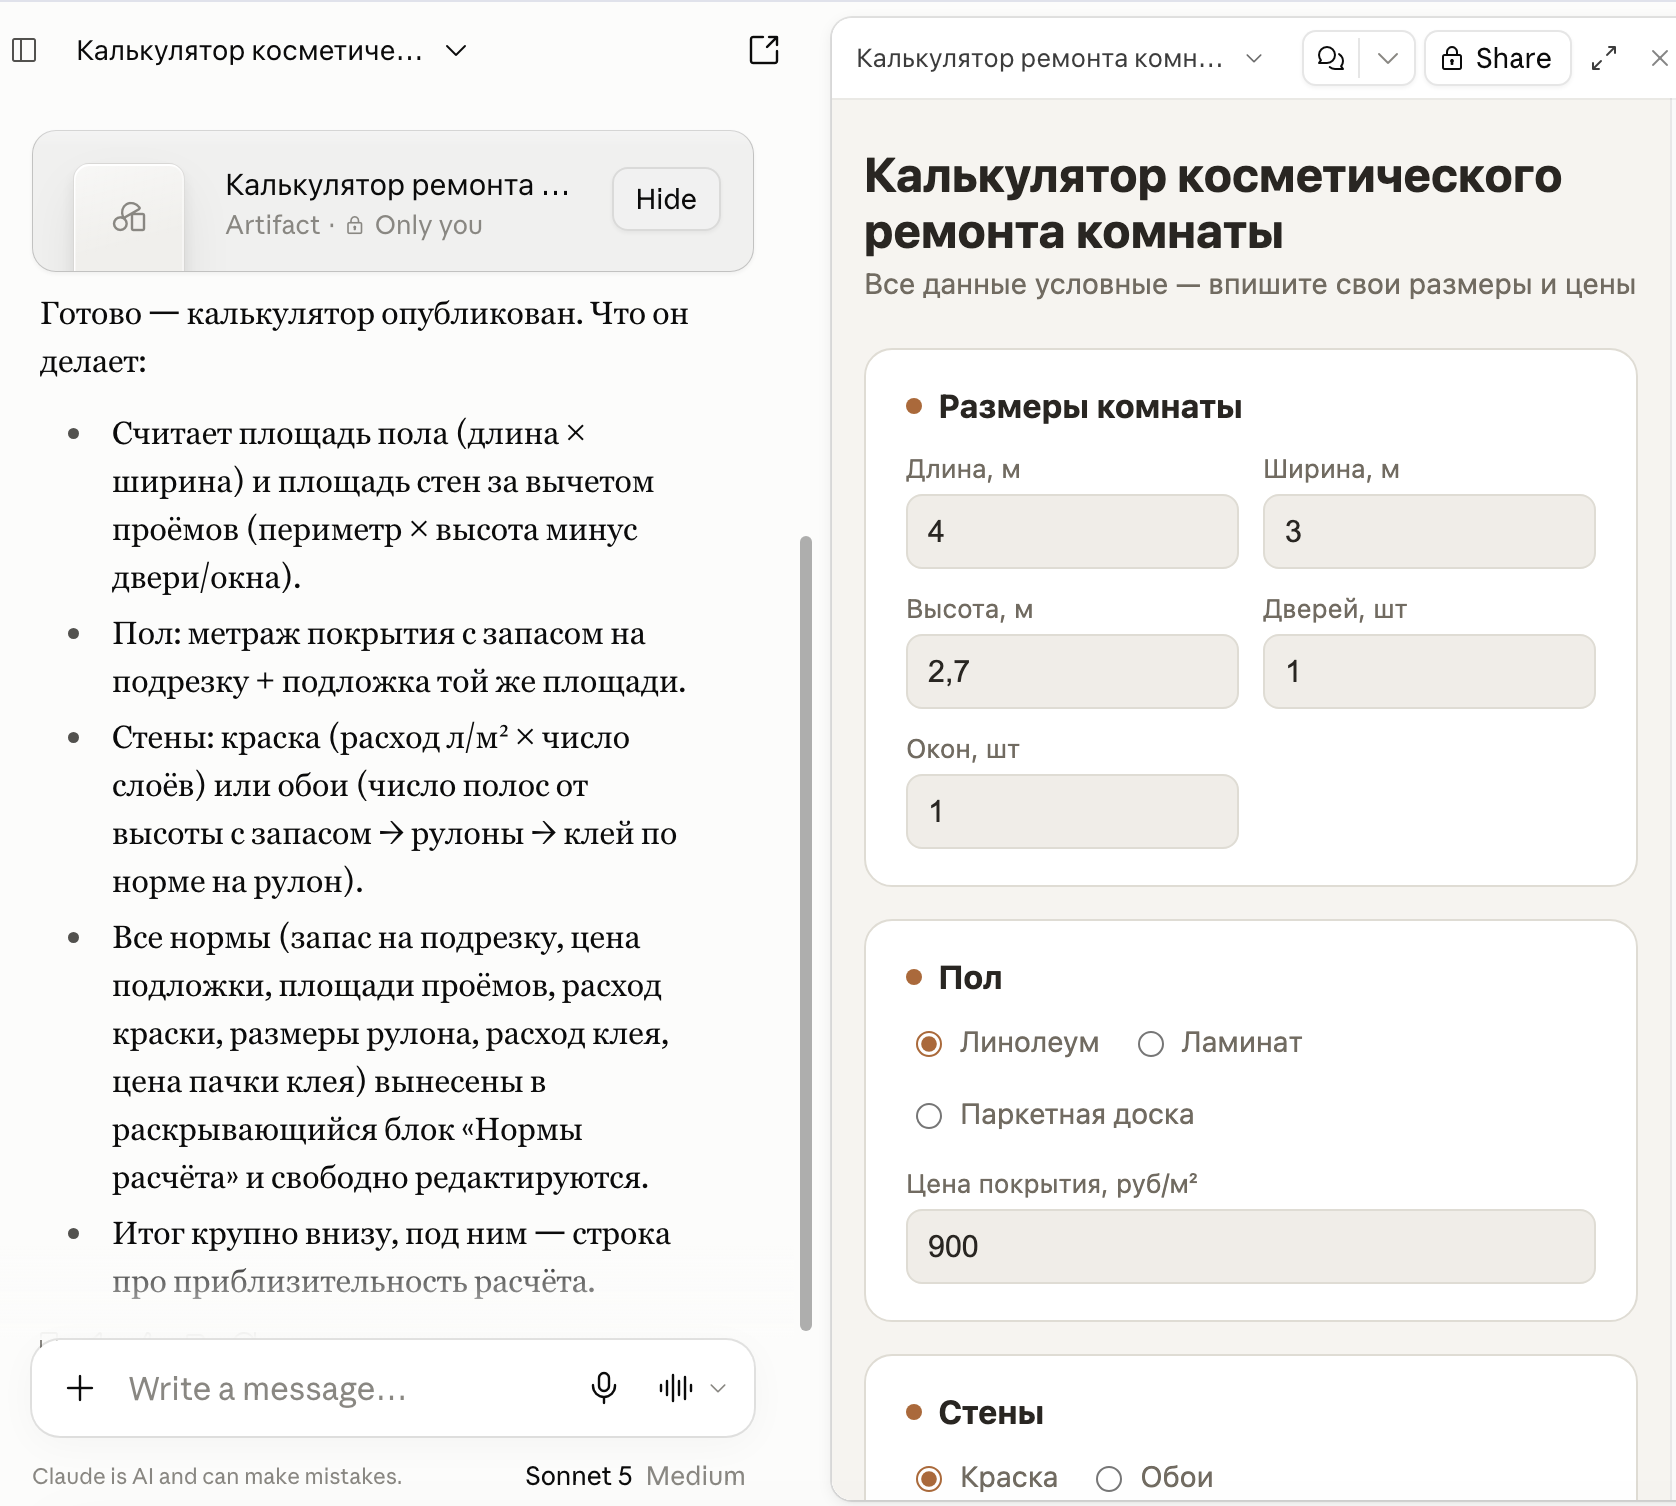Click the Калькулятор косметического ремонта комнаты title
Viewport: 1676px width, 1506px height.
(x=1213, y=204)
